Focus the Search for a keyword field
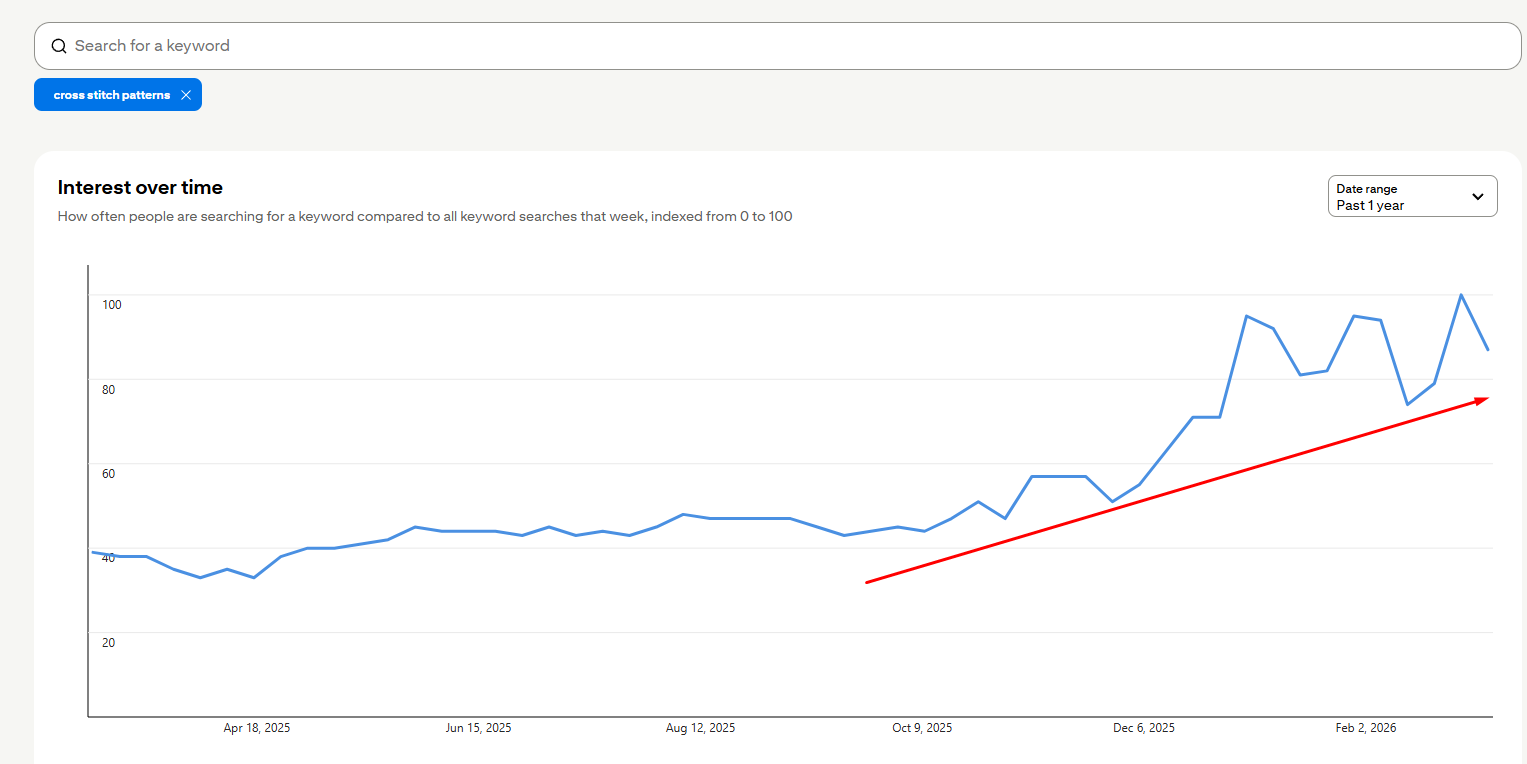 [x=777, y=46]
